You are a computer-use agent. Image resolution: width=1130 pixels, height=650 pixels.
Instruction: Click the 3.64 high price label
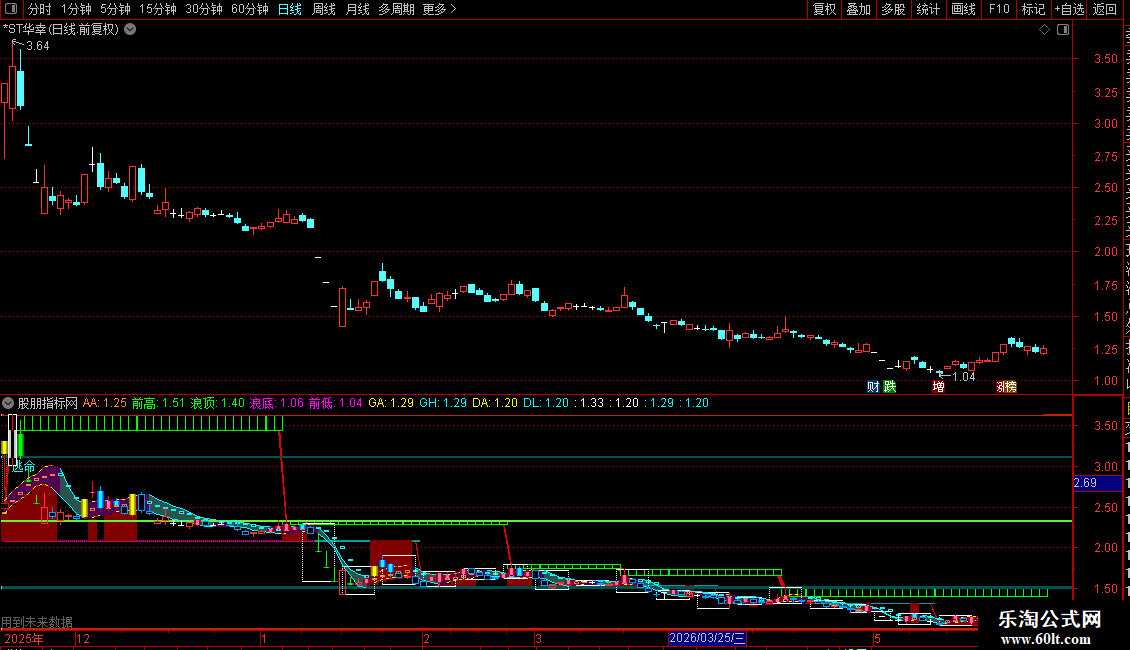[x=38, y=46]
